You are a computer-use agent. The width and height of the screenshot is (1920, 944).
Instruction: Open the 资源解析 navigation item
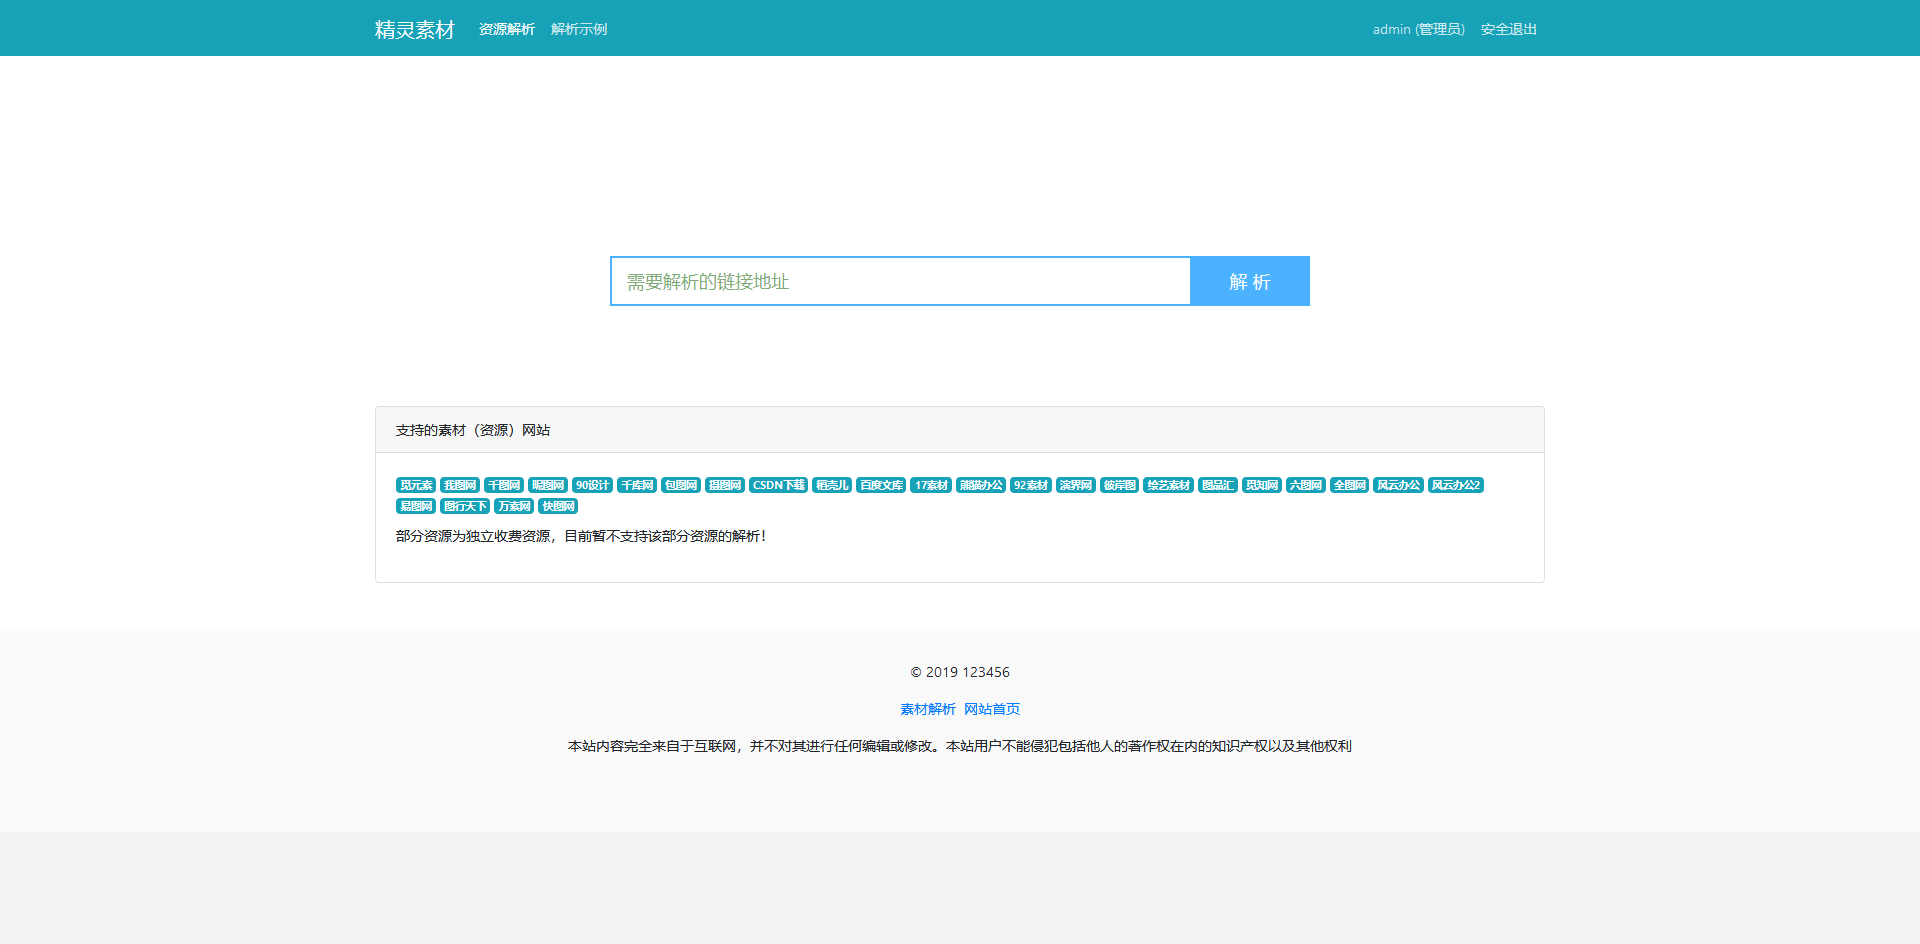pos(506,30)
